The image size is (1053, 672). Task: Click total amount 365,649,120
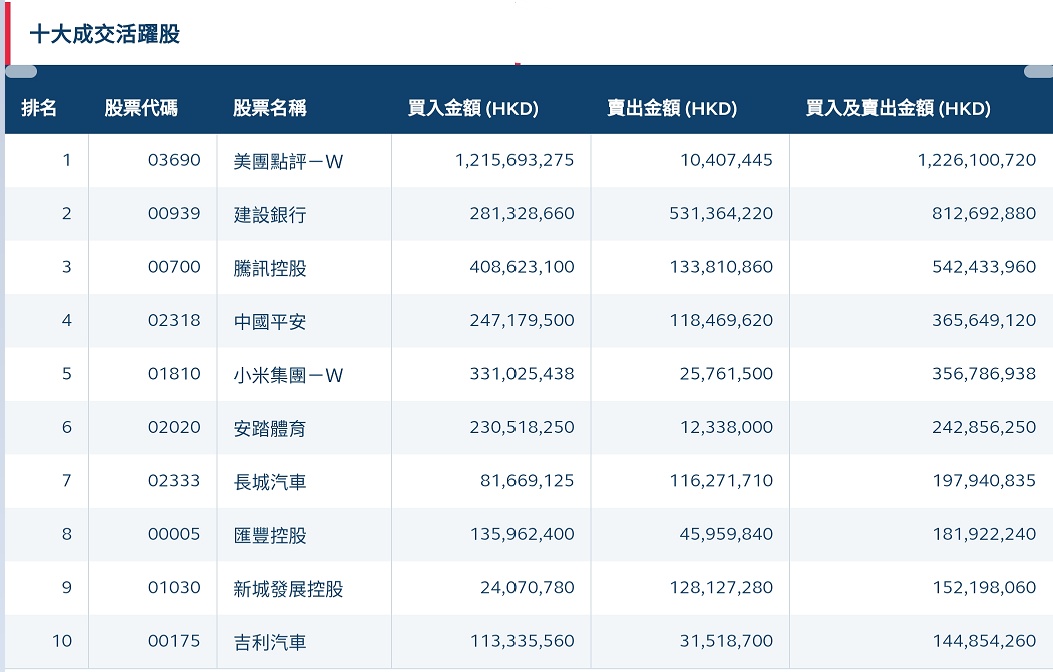coord(984,320)
